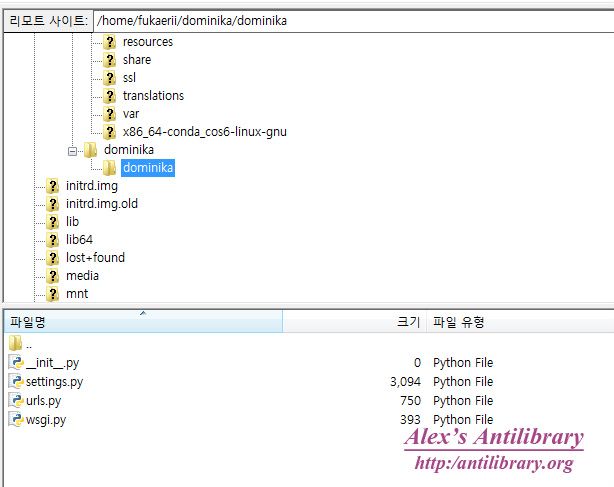Click the 393 size value of wsgi.py
Screen dimensions: 614x487
[410, 419]
